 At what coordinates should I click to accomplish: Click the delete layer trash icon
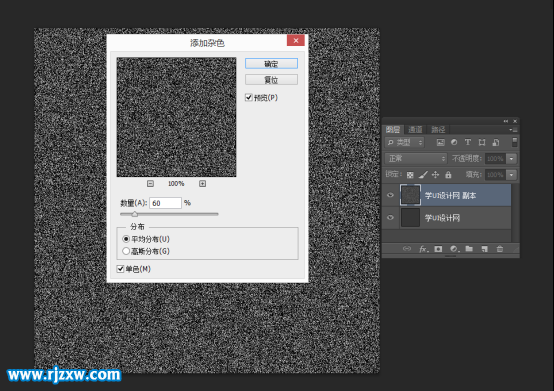coord(500,249)
